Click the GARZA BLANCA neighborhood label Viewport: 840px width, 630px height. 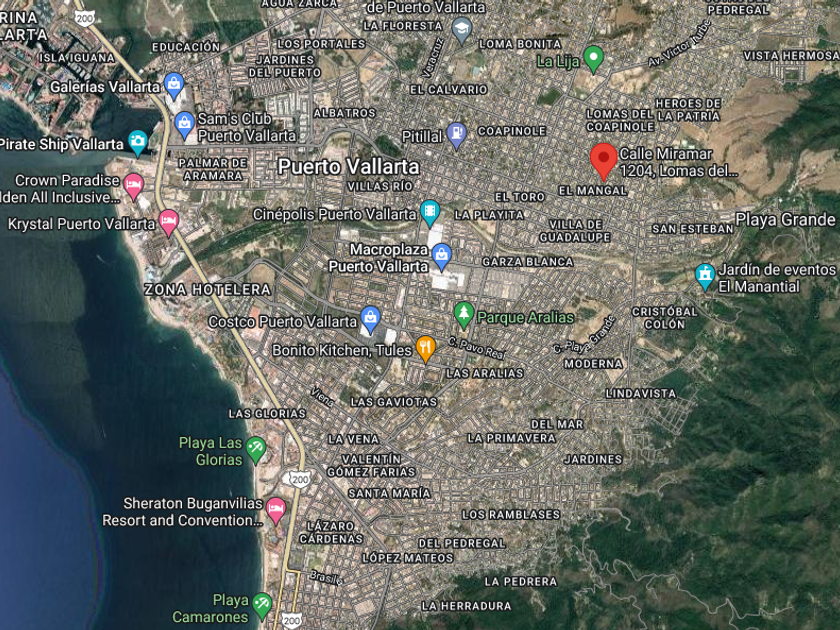point(528,262)
